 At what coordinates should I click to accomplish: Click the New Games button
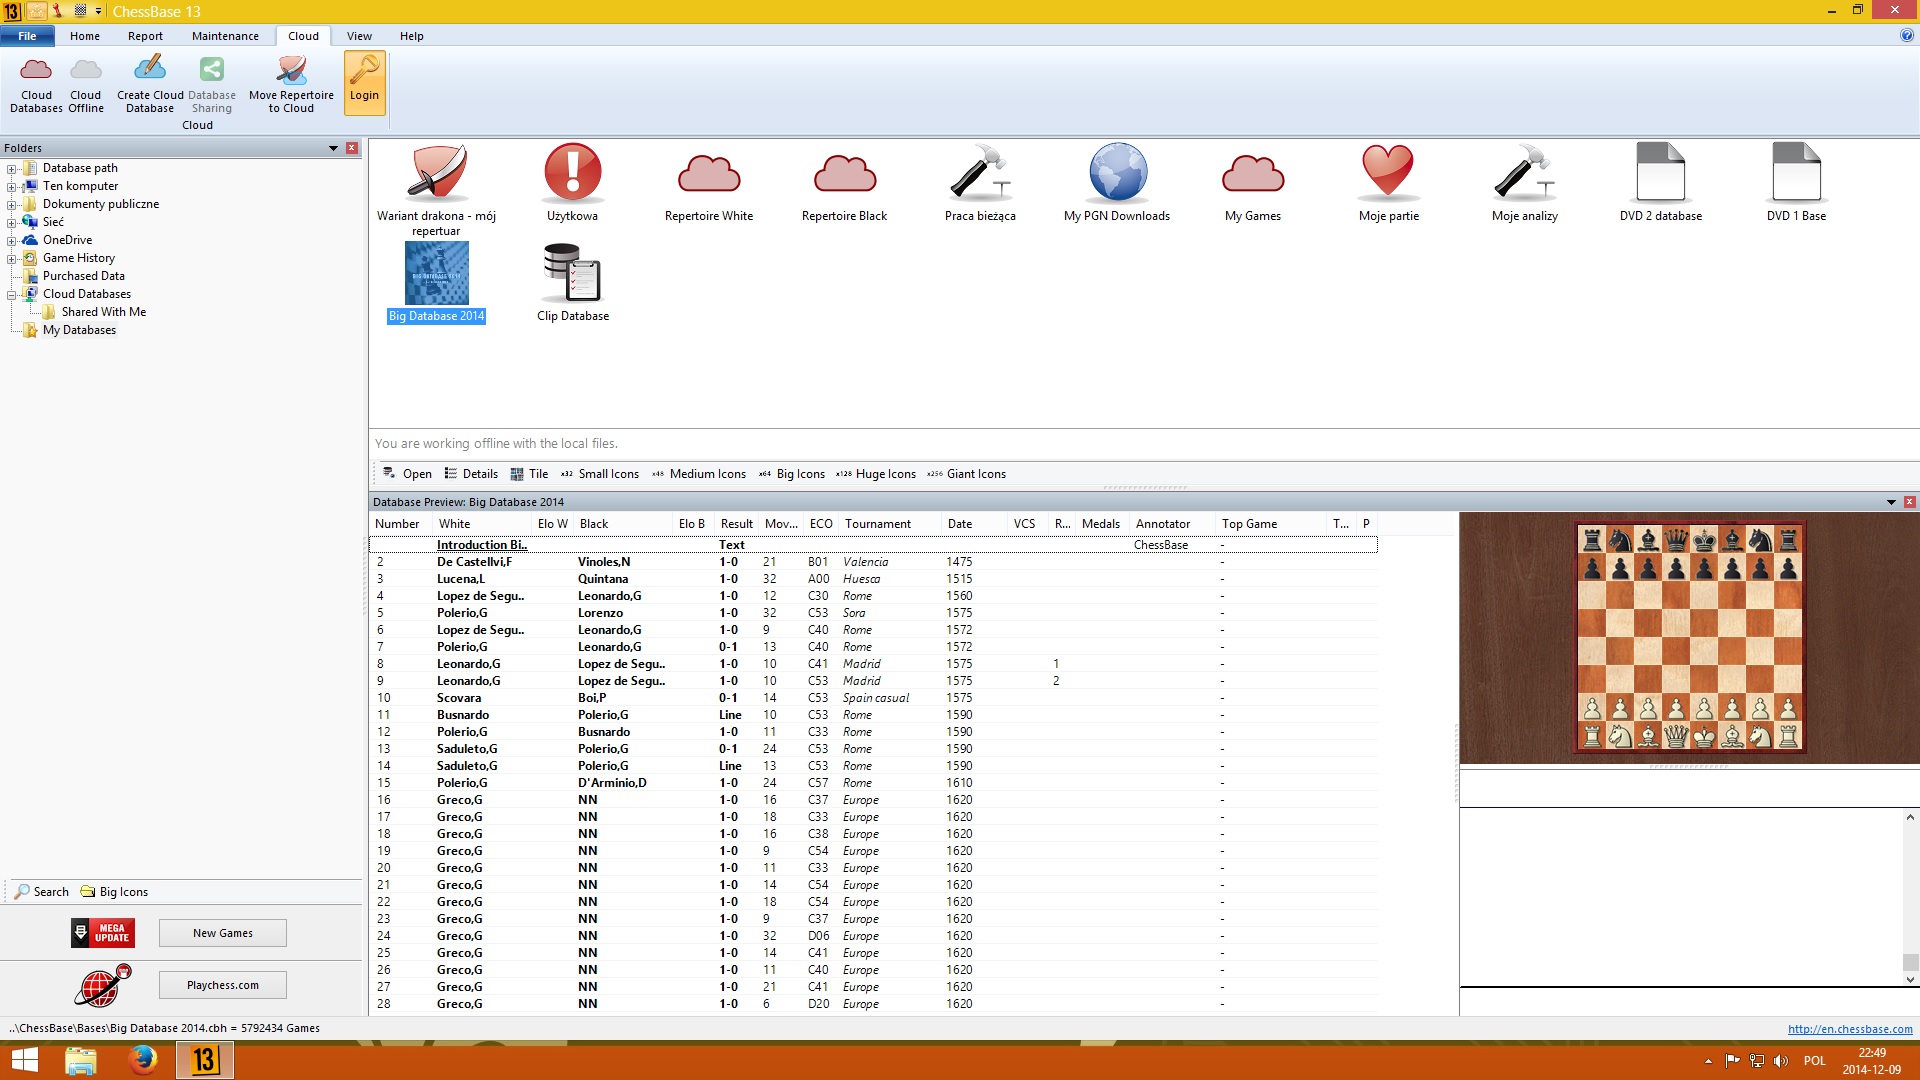pyautogui.click(x=222, y=933)
